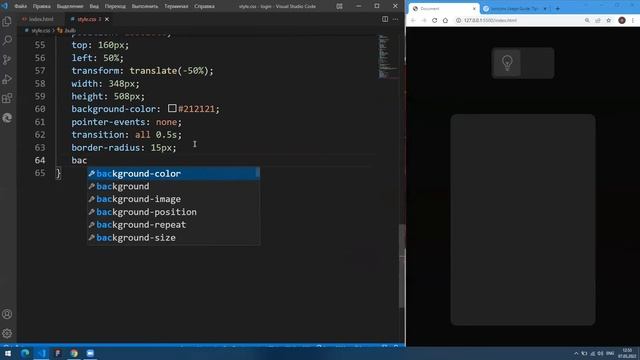This screenshot has width=640, height=360.
Task: Open the Выделение menu
Action: [x=70, y=6]
